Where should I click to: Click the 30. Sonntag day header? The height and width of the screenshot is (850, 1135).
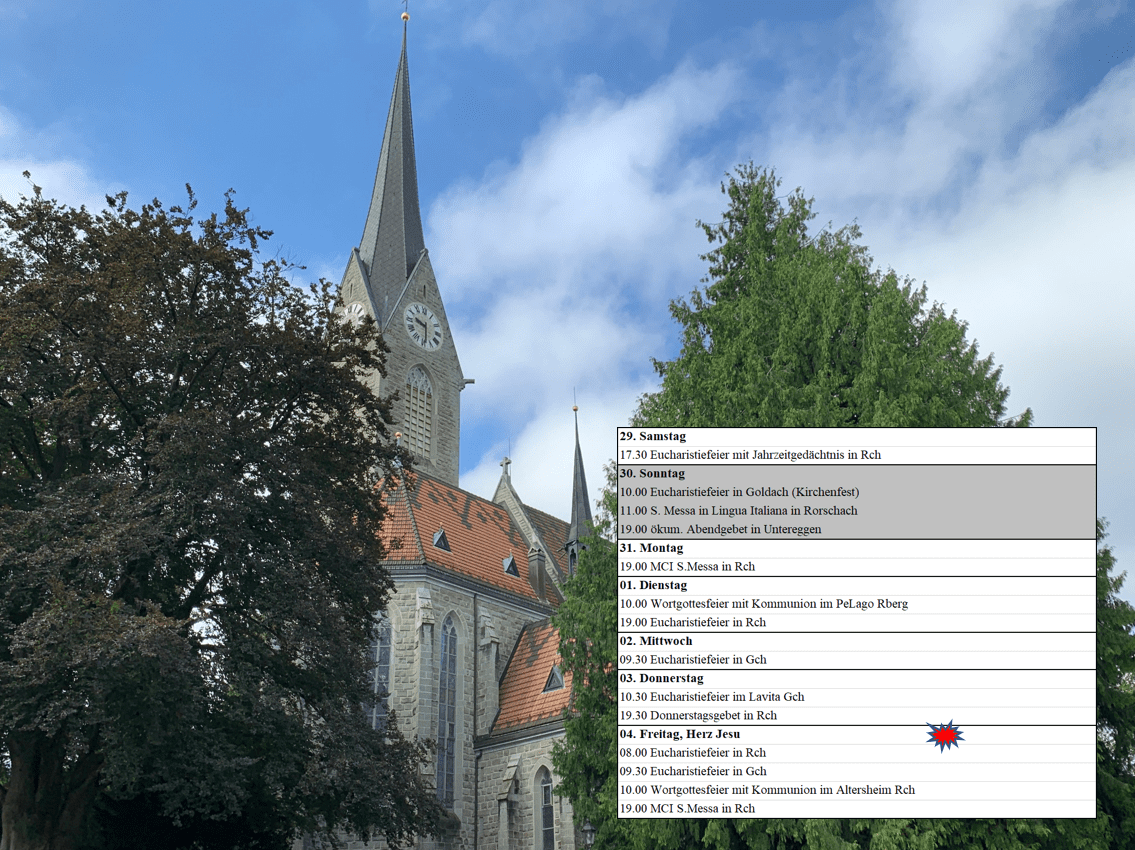(652, 473)
